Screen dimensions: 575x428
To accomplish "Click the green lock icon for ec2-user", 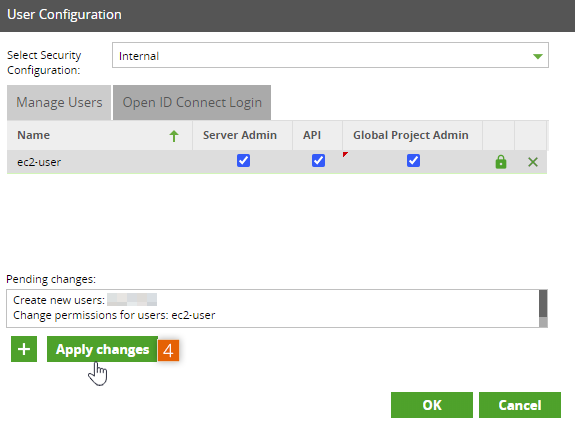I will pos(501,161).
